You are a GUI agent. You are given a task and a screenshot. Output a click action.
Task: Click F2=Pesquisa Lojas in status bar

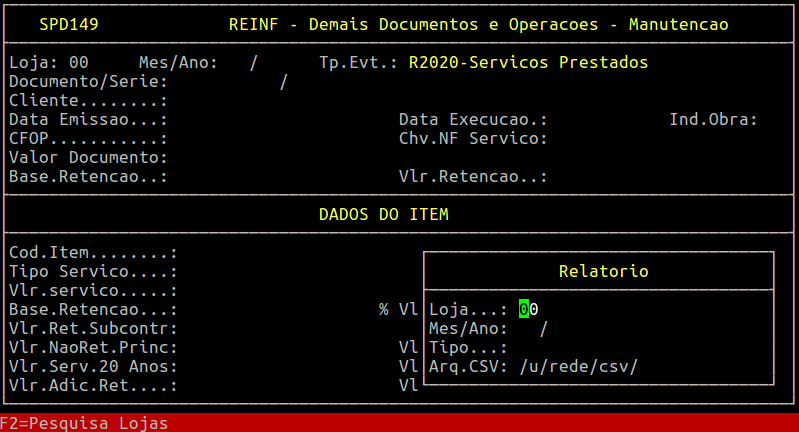(84, 423)
